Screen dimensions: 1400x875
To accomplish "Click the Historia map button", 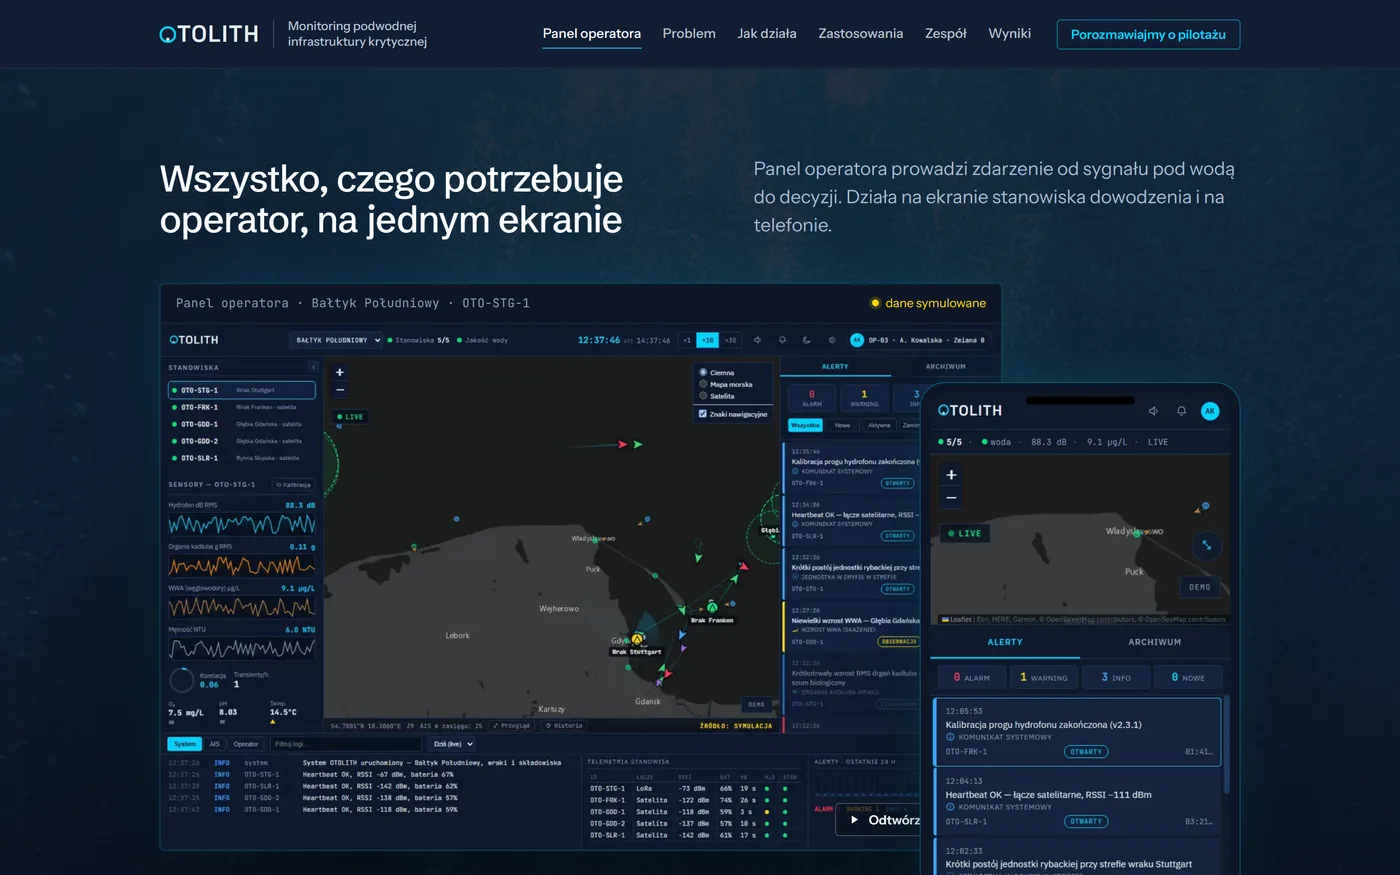I will 564,726.
